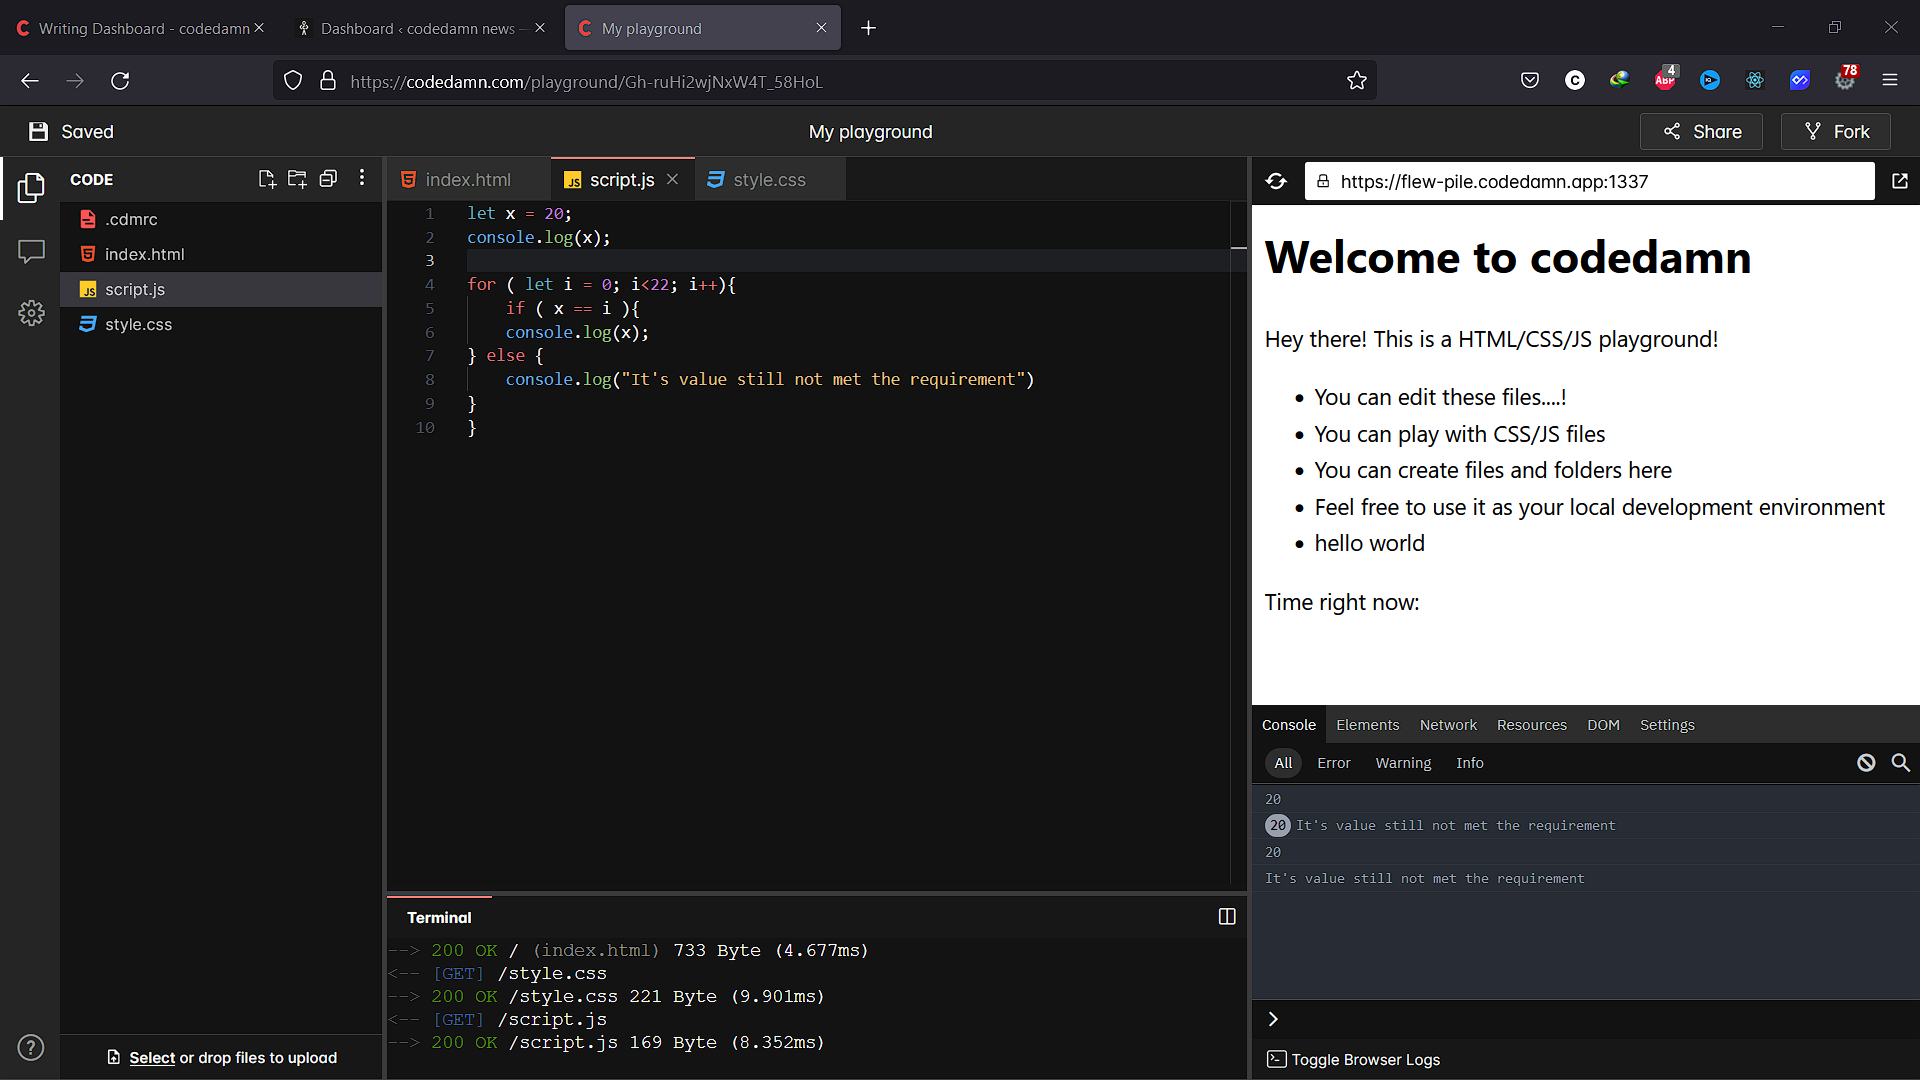Open the preview in a new browser tab
Screen dimensions: 1920x1080
tap(1901, 181)
